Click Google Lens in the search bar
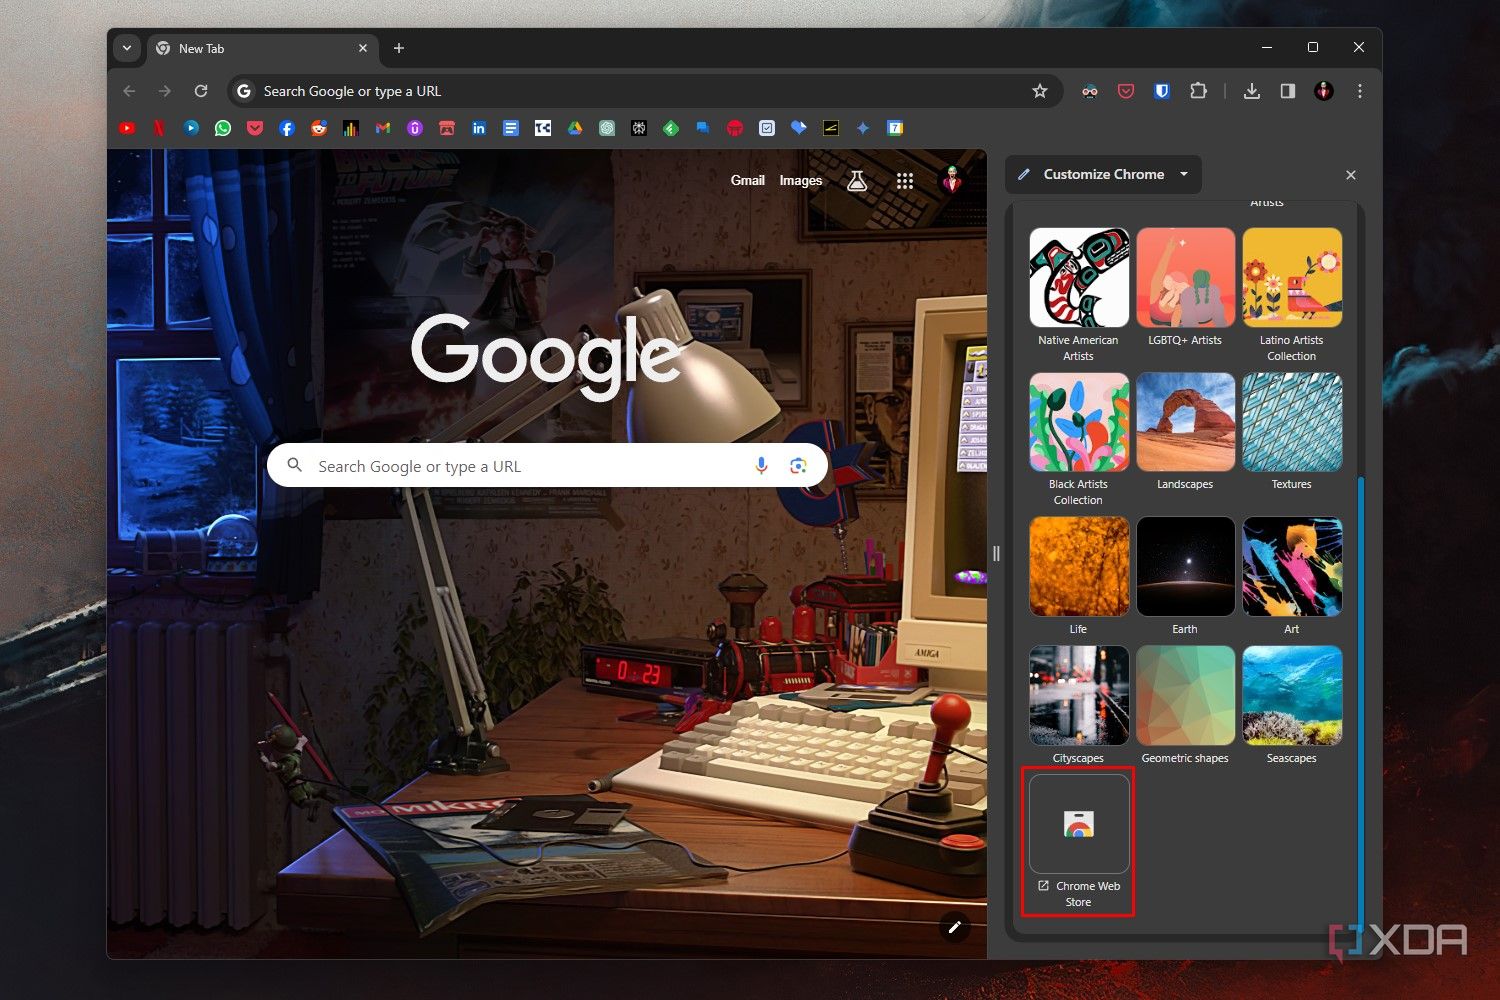This screenshot has width=1500, height=1000. point(798,465)
